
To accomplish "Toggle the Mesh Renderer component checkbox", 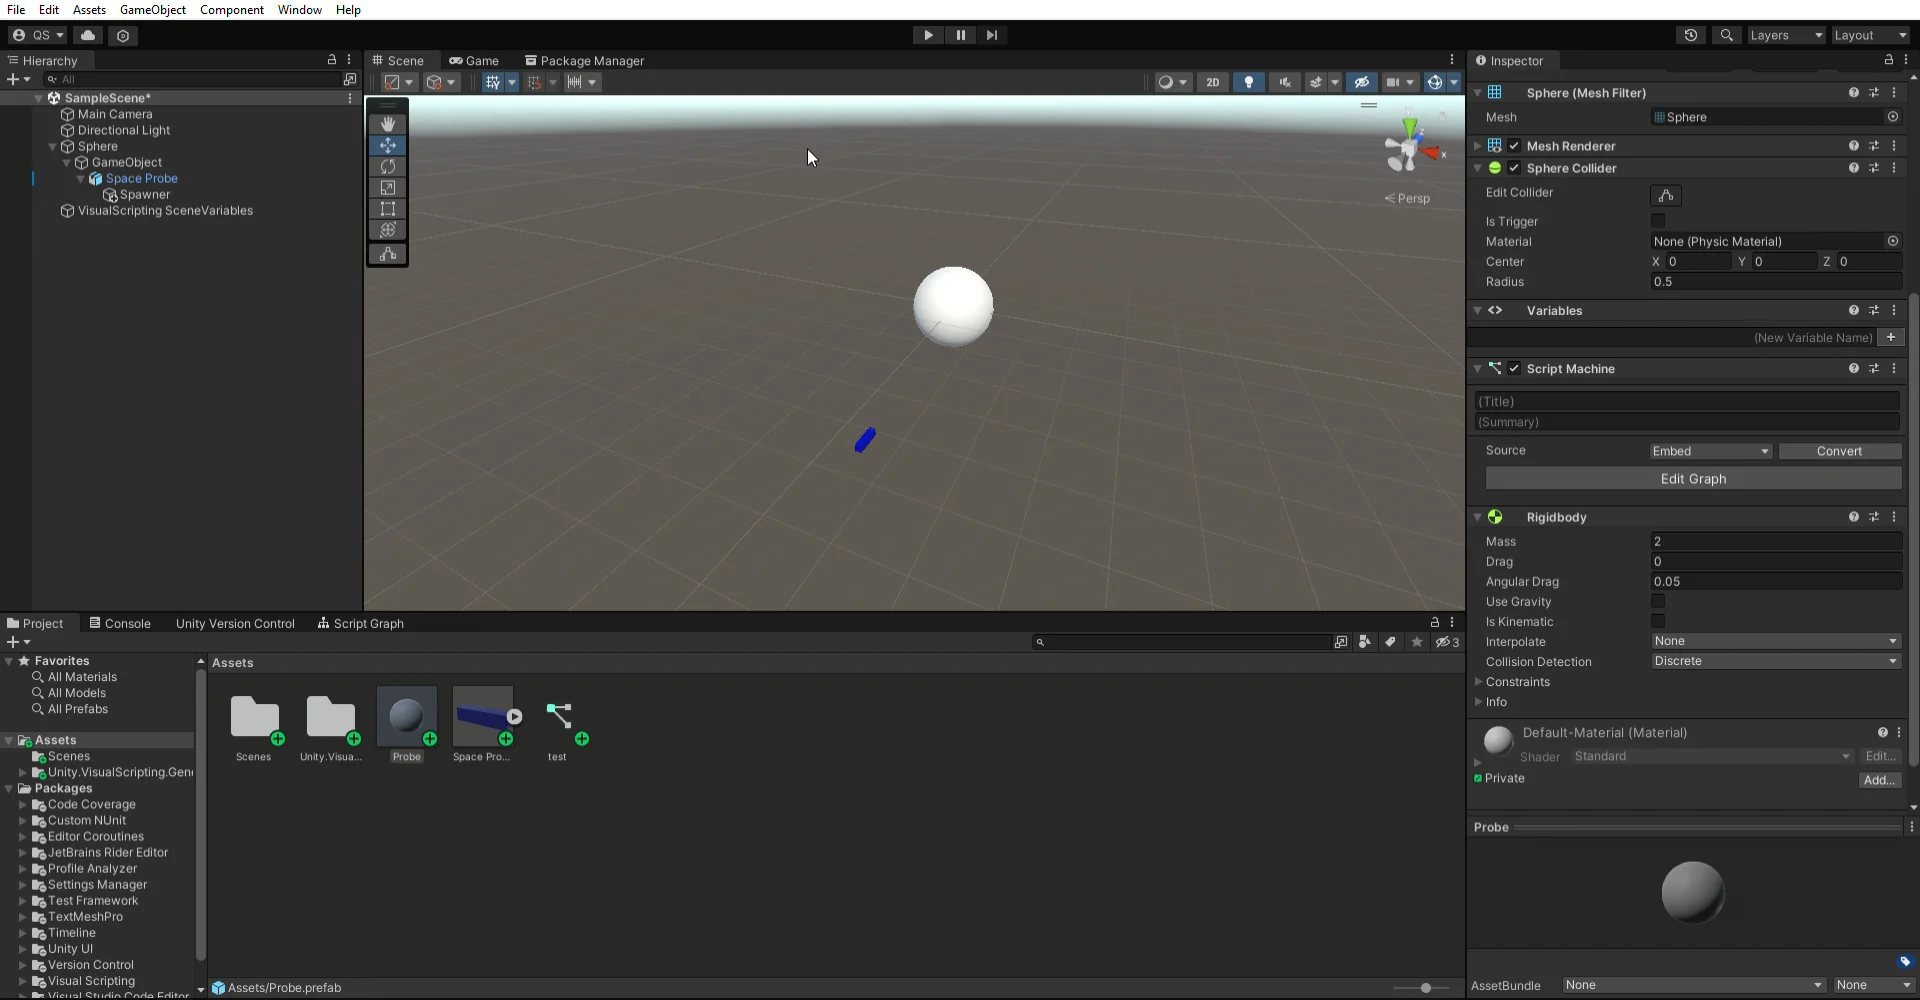I will tap(1515, 145).
